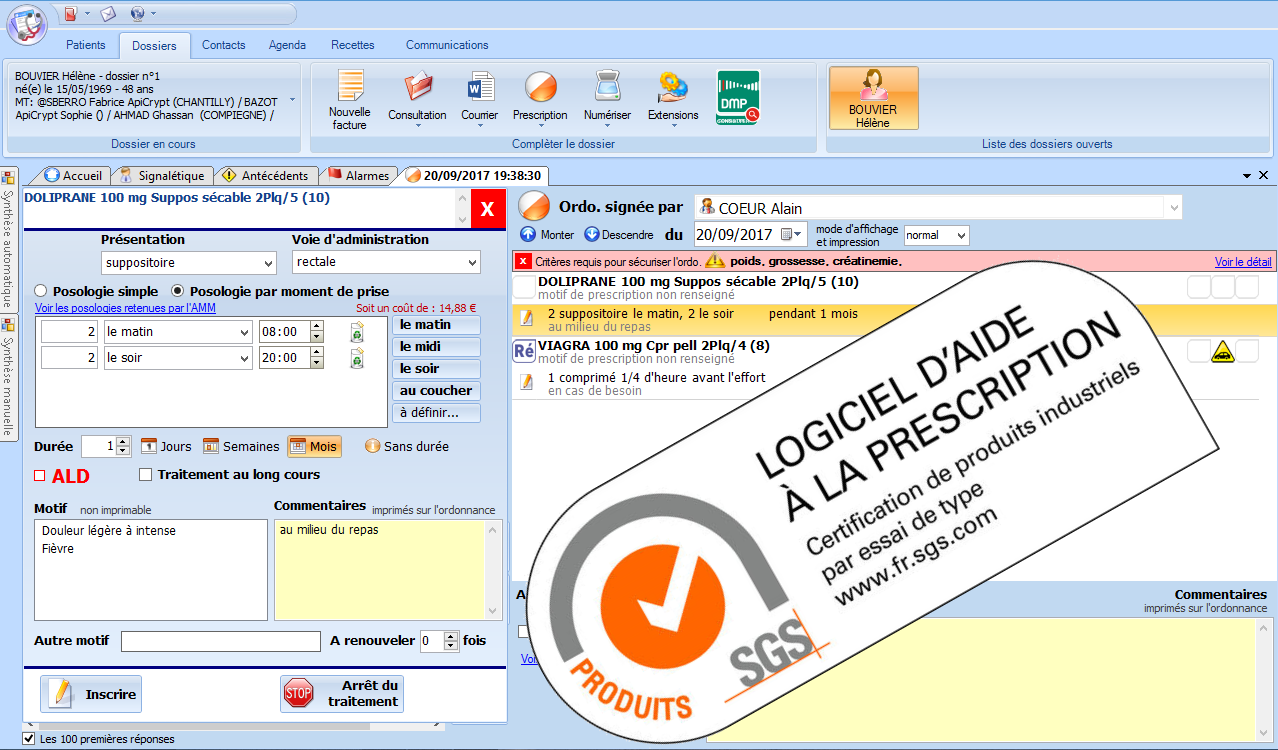1278x750 pixels.
Task: Select the BOUVIER Hélène open dossier button
Action: pos(873,98)
